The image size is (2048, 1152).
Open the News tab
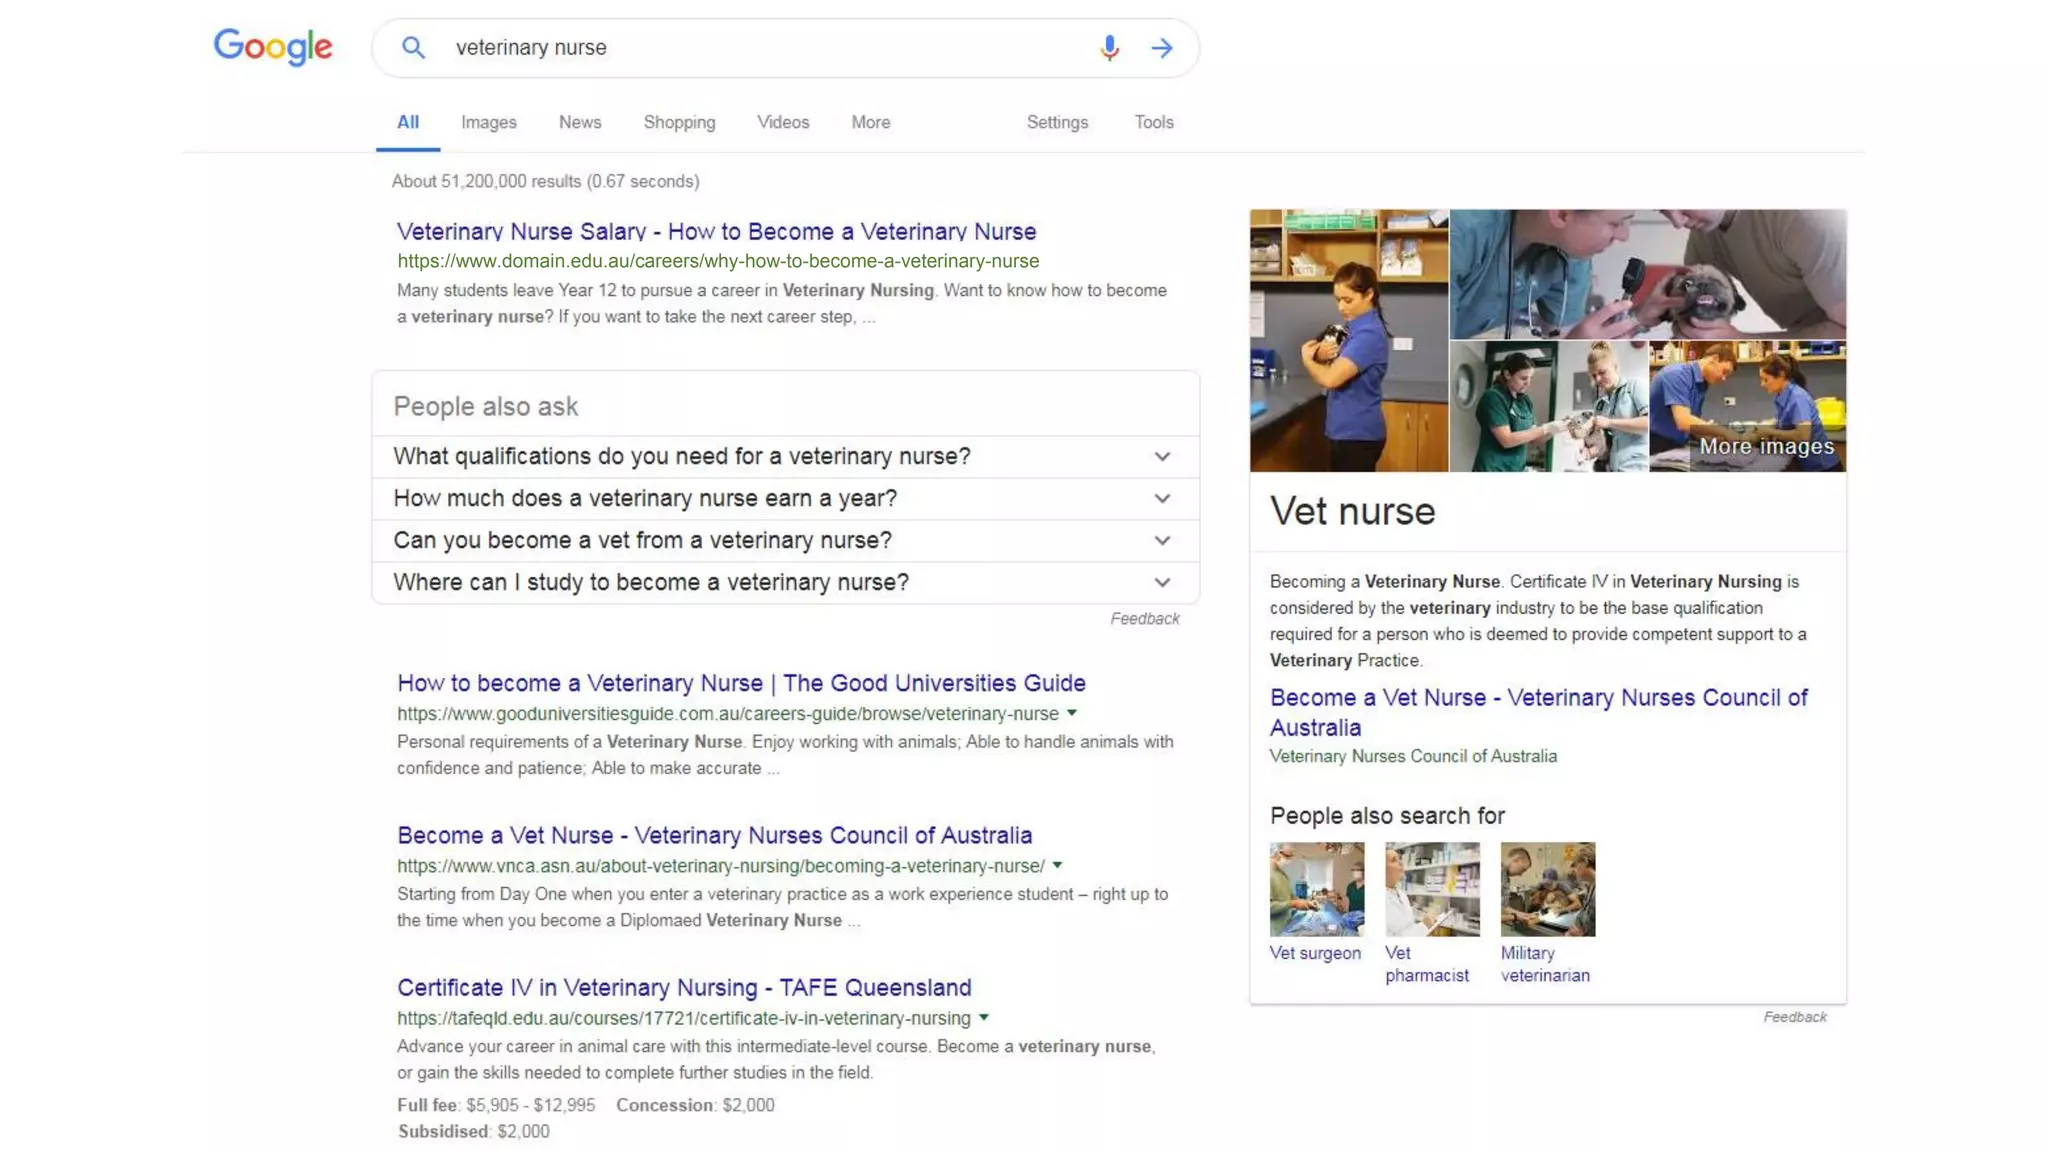point(580,122)
